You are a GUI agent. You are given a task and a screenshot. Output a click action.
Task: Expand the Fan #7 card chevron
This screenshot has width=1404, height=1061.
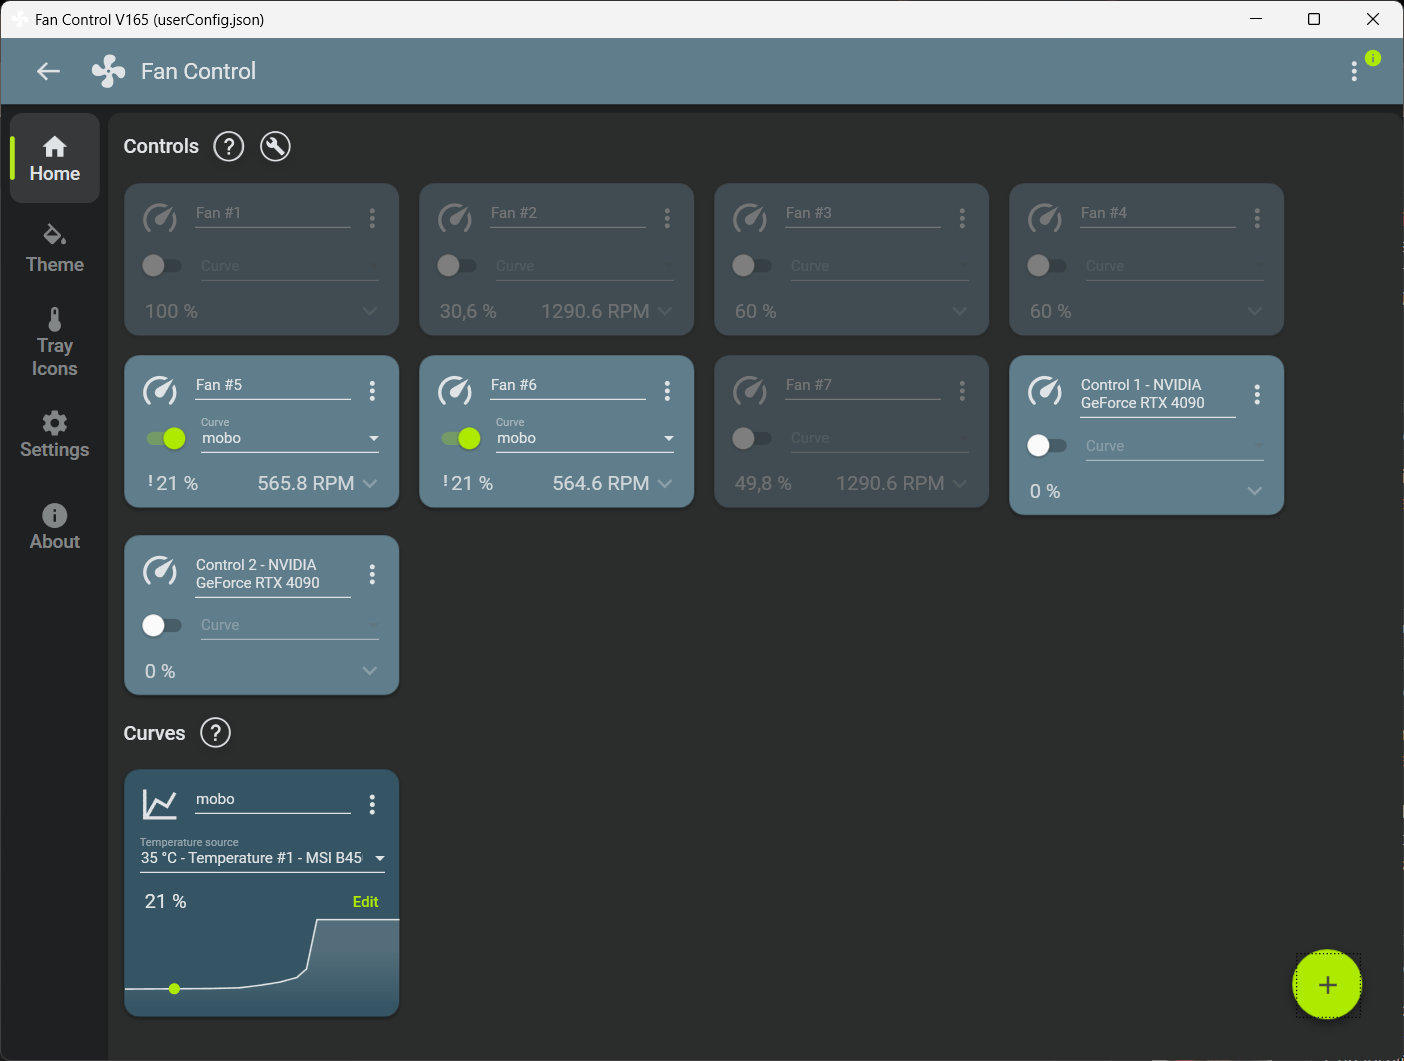pyautogui.click(x=960, y=483)
